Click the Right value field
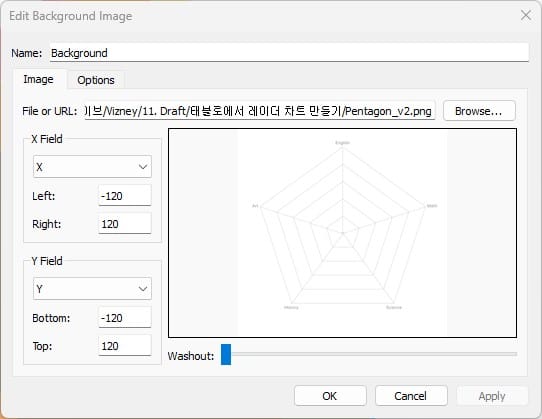Viewport: 542px width, 419px height. point(125,224)
